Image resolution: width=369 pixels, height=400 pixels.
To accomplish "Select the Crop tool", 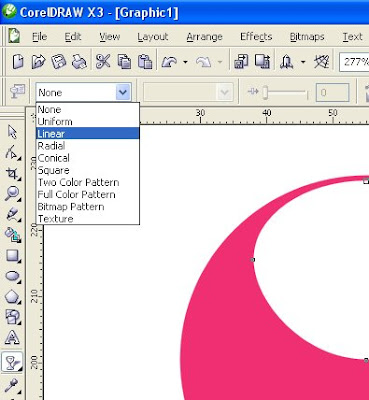I will click(x=13, y=174).
